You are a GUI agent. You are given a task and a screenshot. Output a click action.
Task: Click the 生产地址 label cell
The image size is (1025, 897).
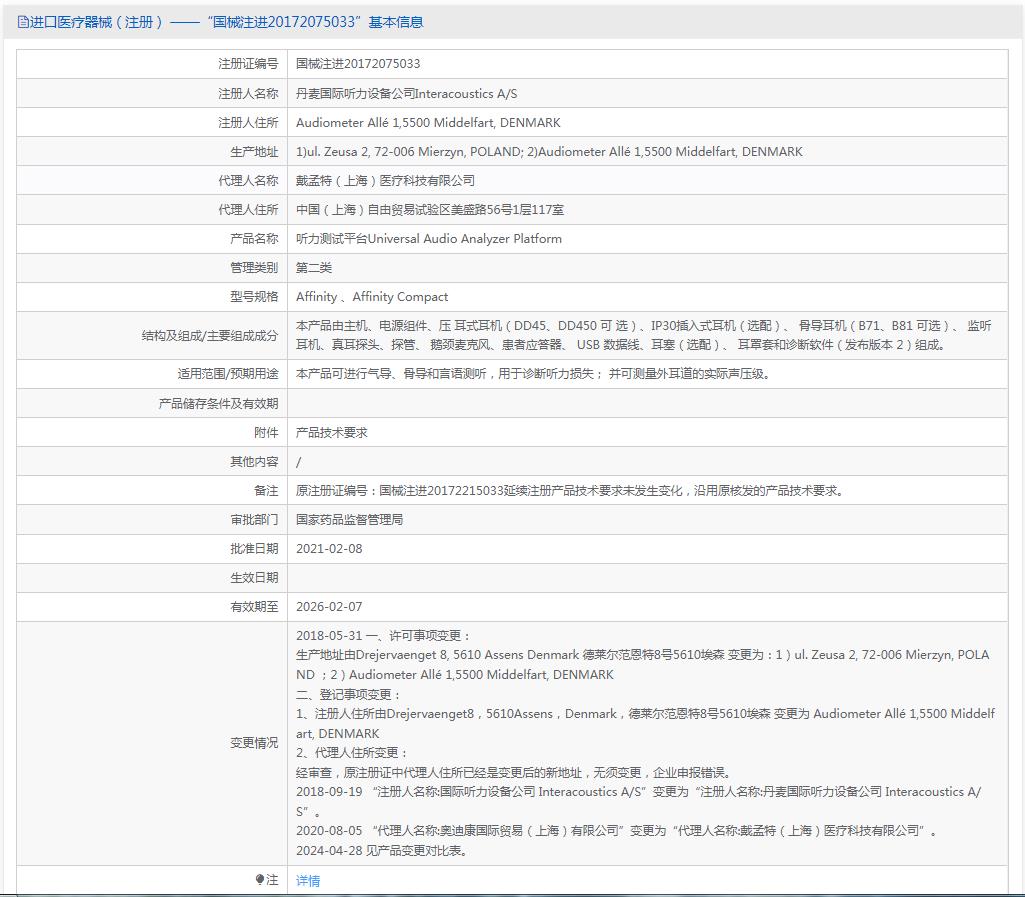coord(152,151)
